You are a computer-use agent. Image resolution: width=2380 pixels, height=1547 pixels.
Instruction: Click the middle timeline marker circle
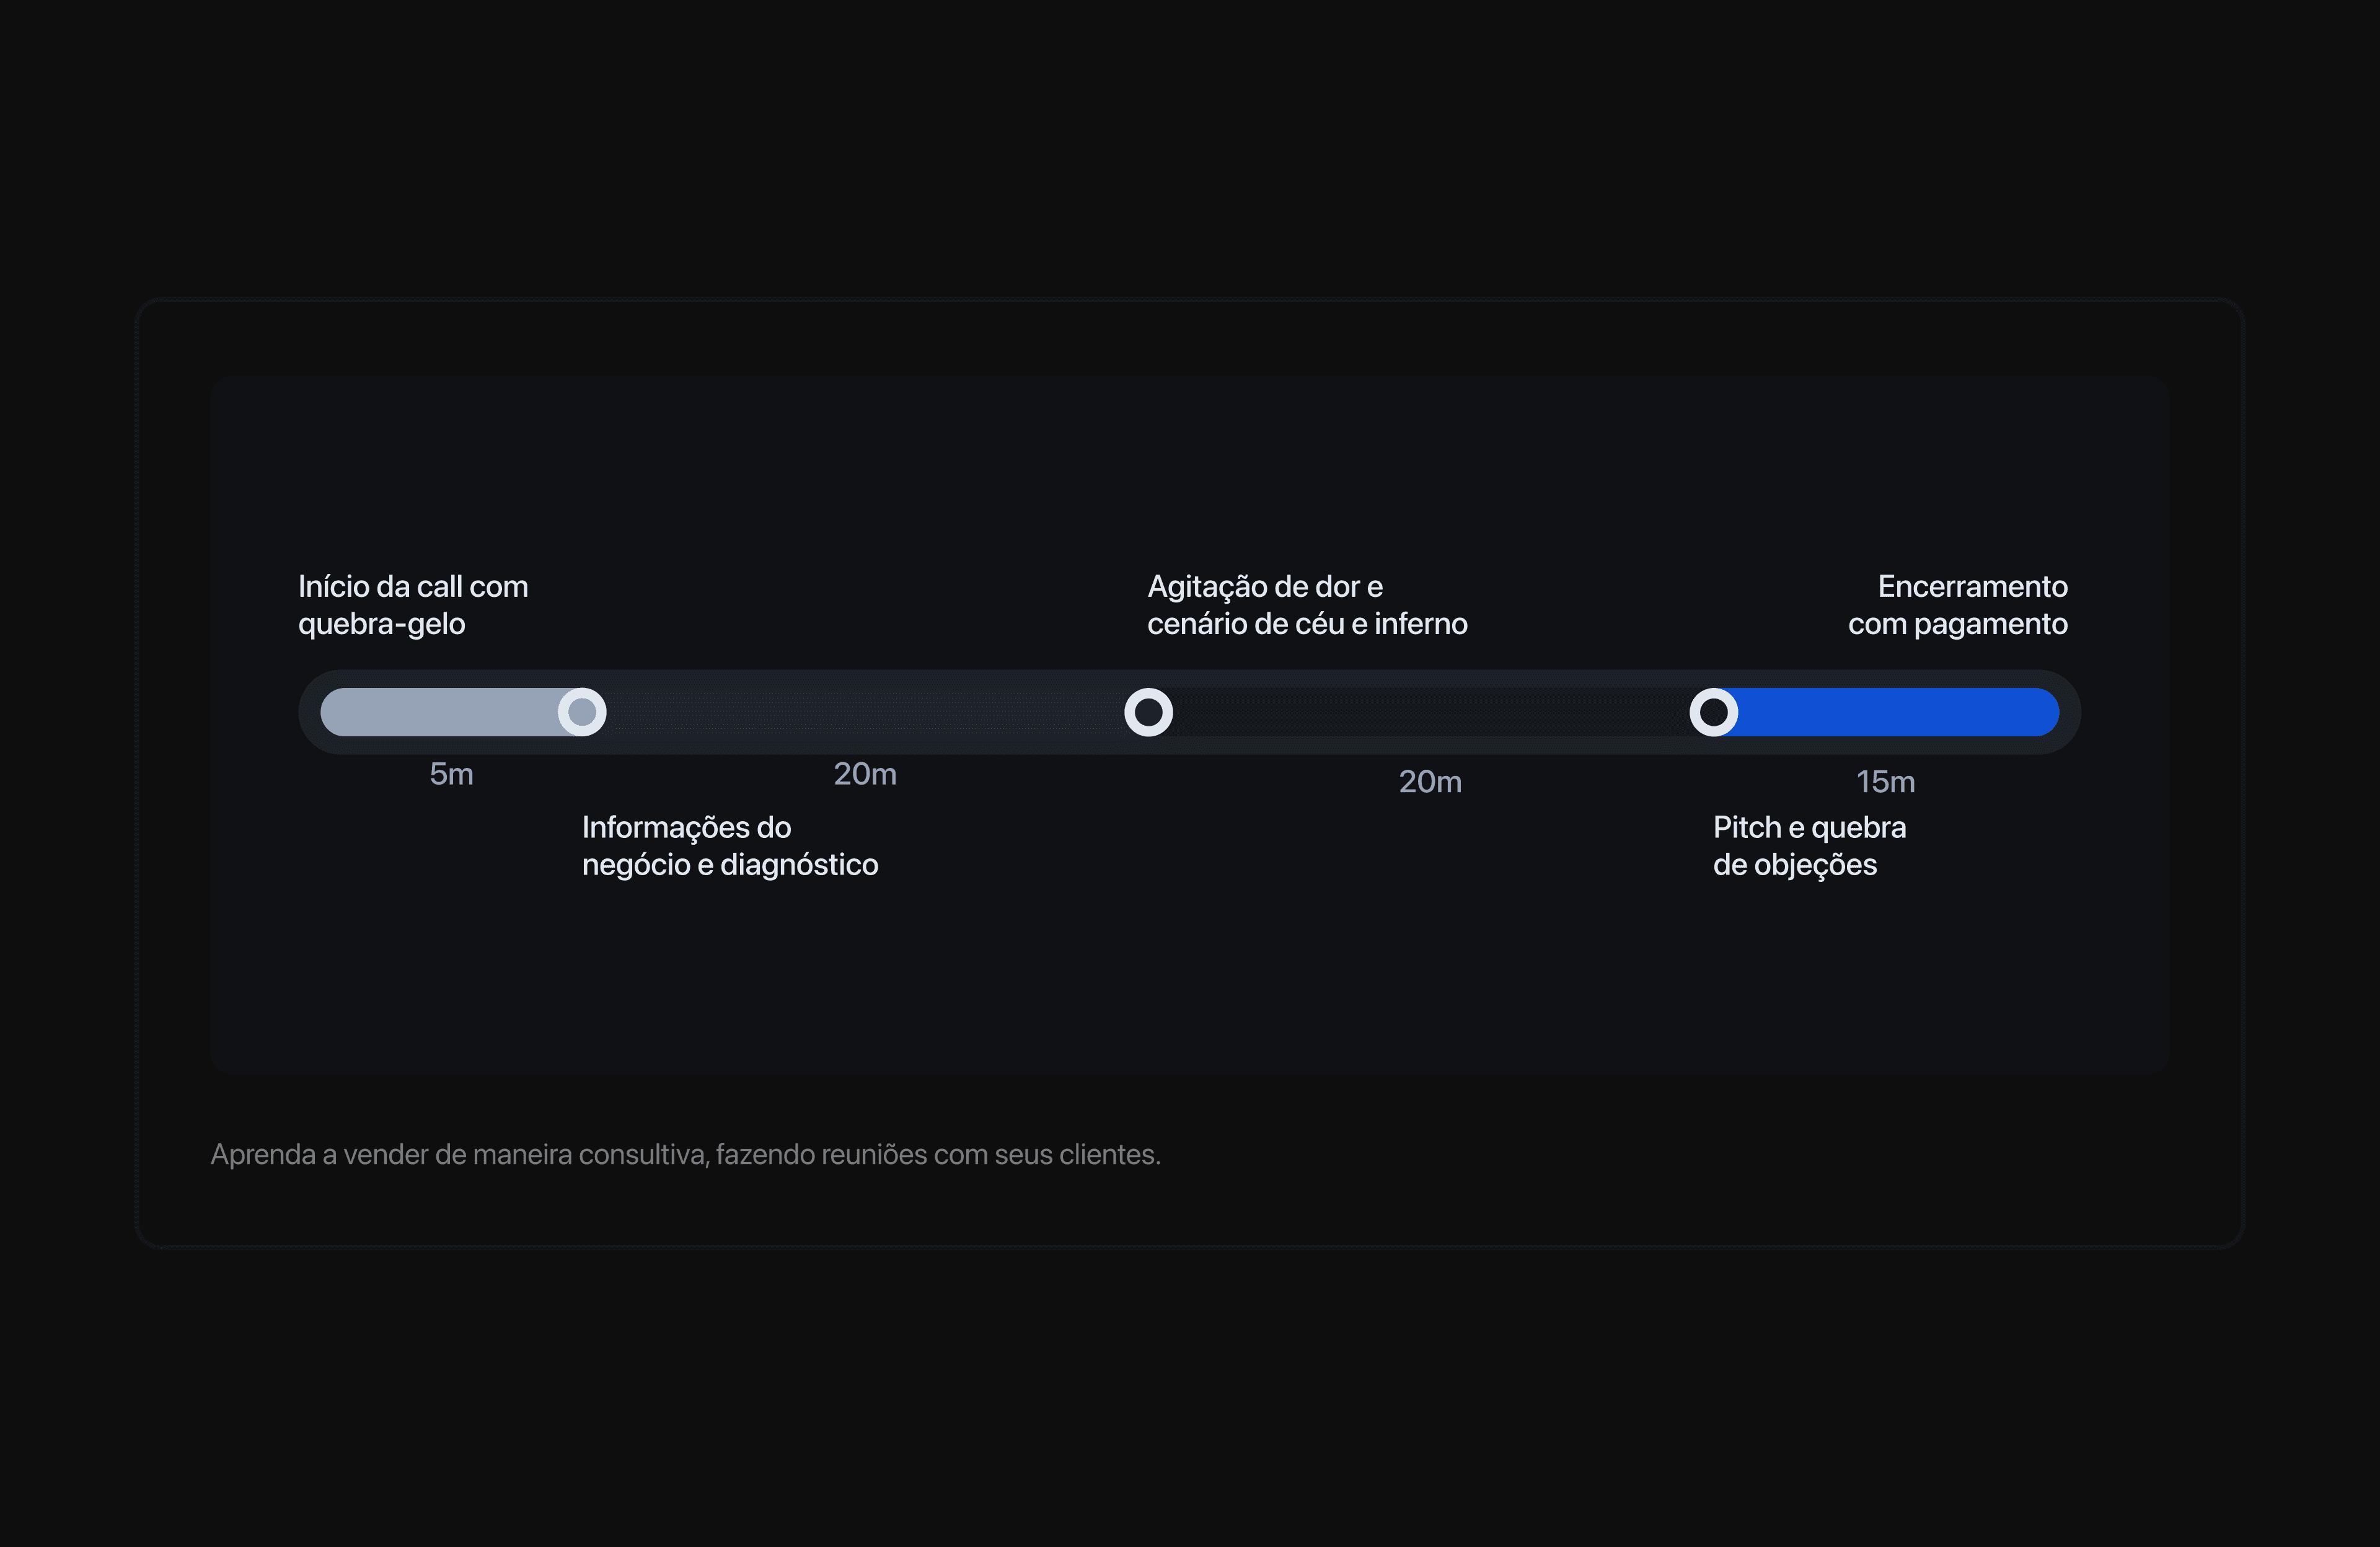[x=1148, y=712]
